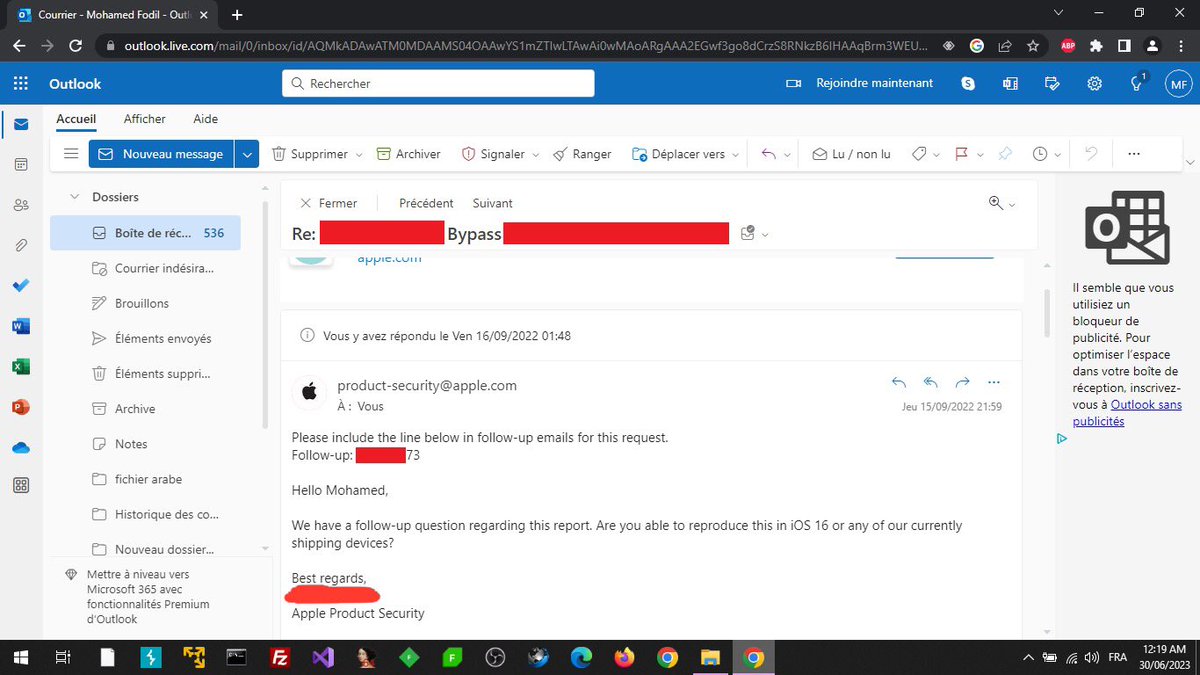Click Rejoindre maintenant meeting button
Image resolution: width=1200 pixels, height=675 pixels.
(860, 84)
